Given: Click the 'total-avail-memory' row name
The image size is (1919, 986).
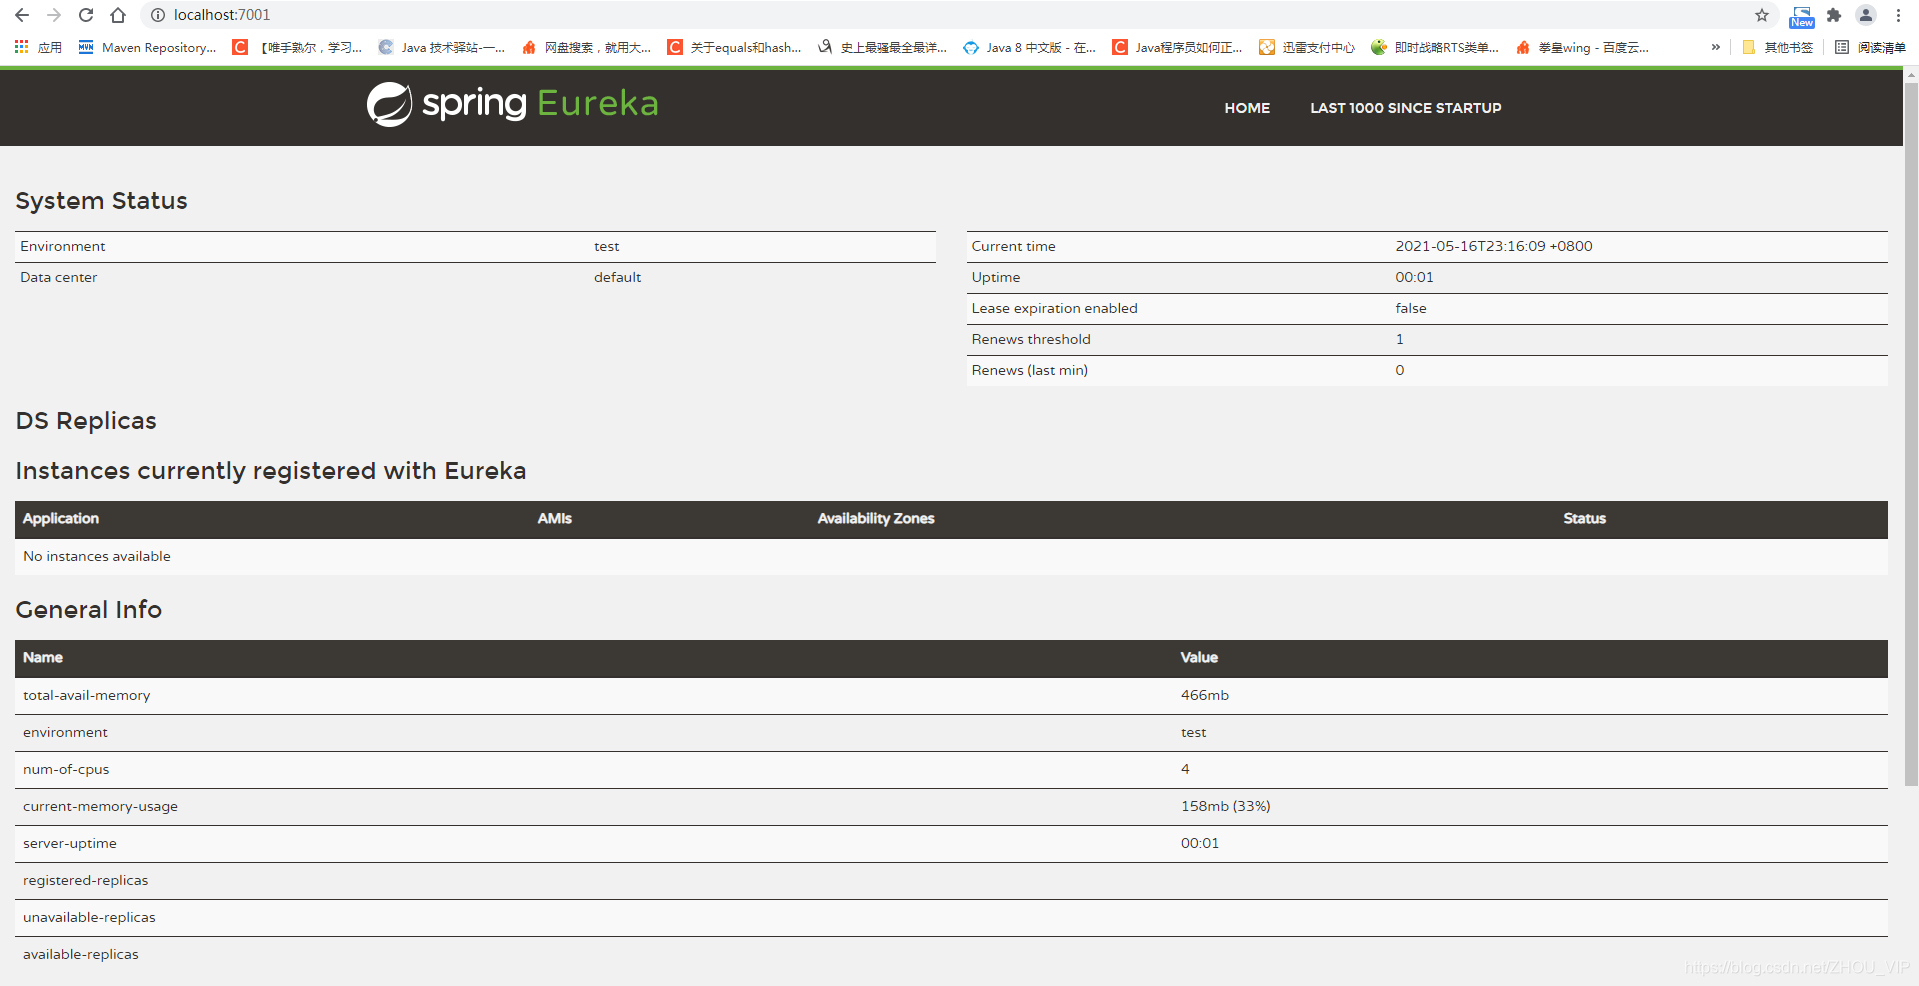Looking at the screenshot, I should click(87, 695).
